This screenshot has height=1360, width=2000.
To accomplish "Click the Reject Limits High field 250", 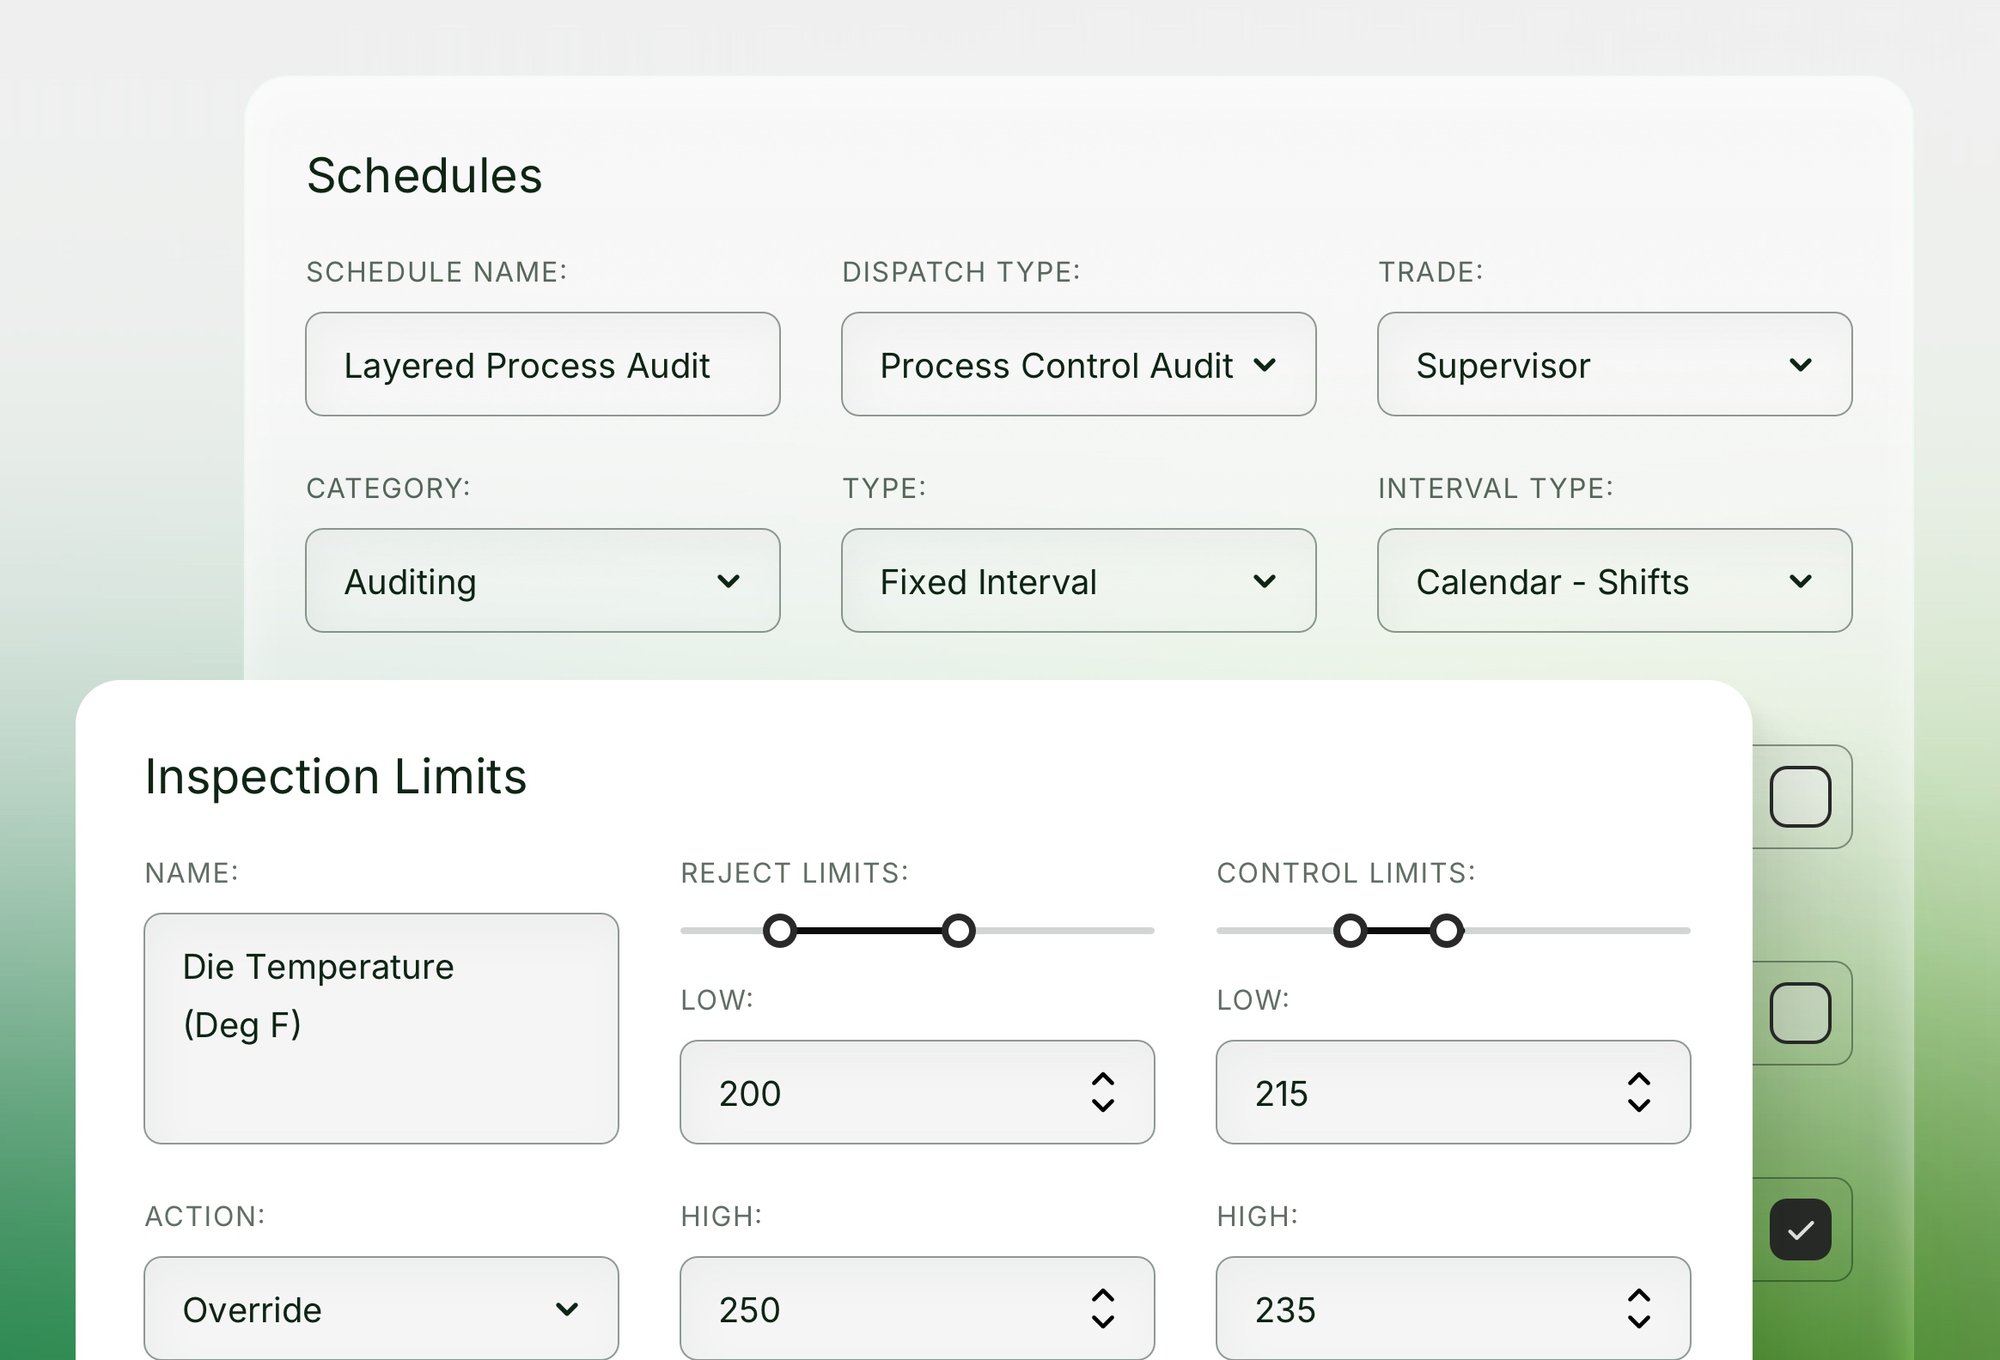I will (917, 1308).
